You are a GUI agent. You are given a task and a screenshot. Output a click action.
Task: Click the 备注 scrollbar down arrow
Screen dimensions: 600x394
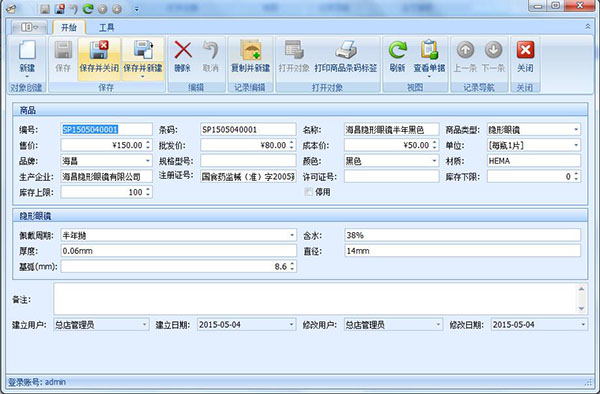point(581,309)
